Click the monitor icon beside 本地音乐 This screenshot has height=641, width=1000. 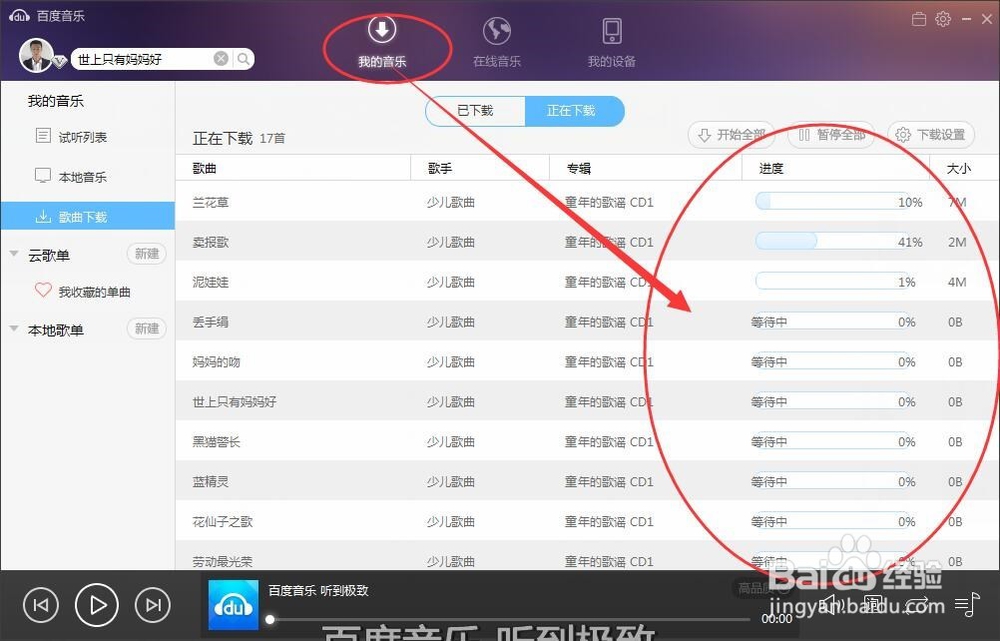pyautogui.click(x=43, y=175)
